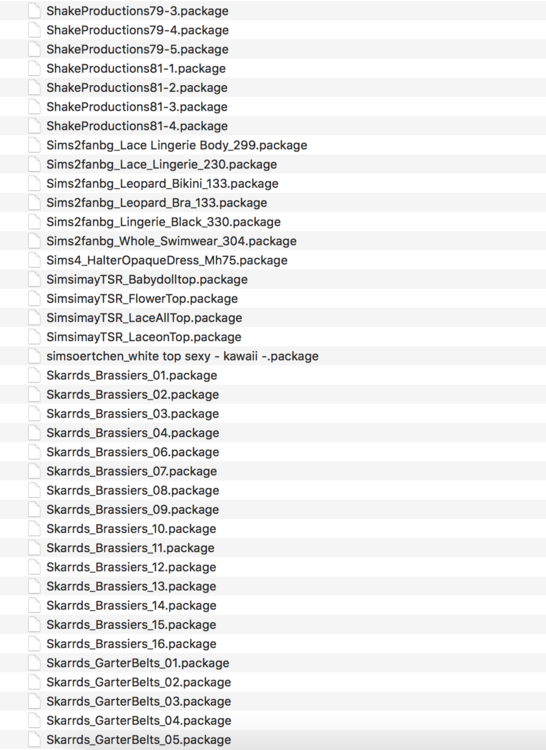Click icon beside Skarrds_GarterBelts_05.package
Screen dimensions: 546x750
(34, 739)
